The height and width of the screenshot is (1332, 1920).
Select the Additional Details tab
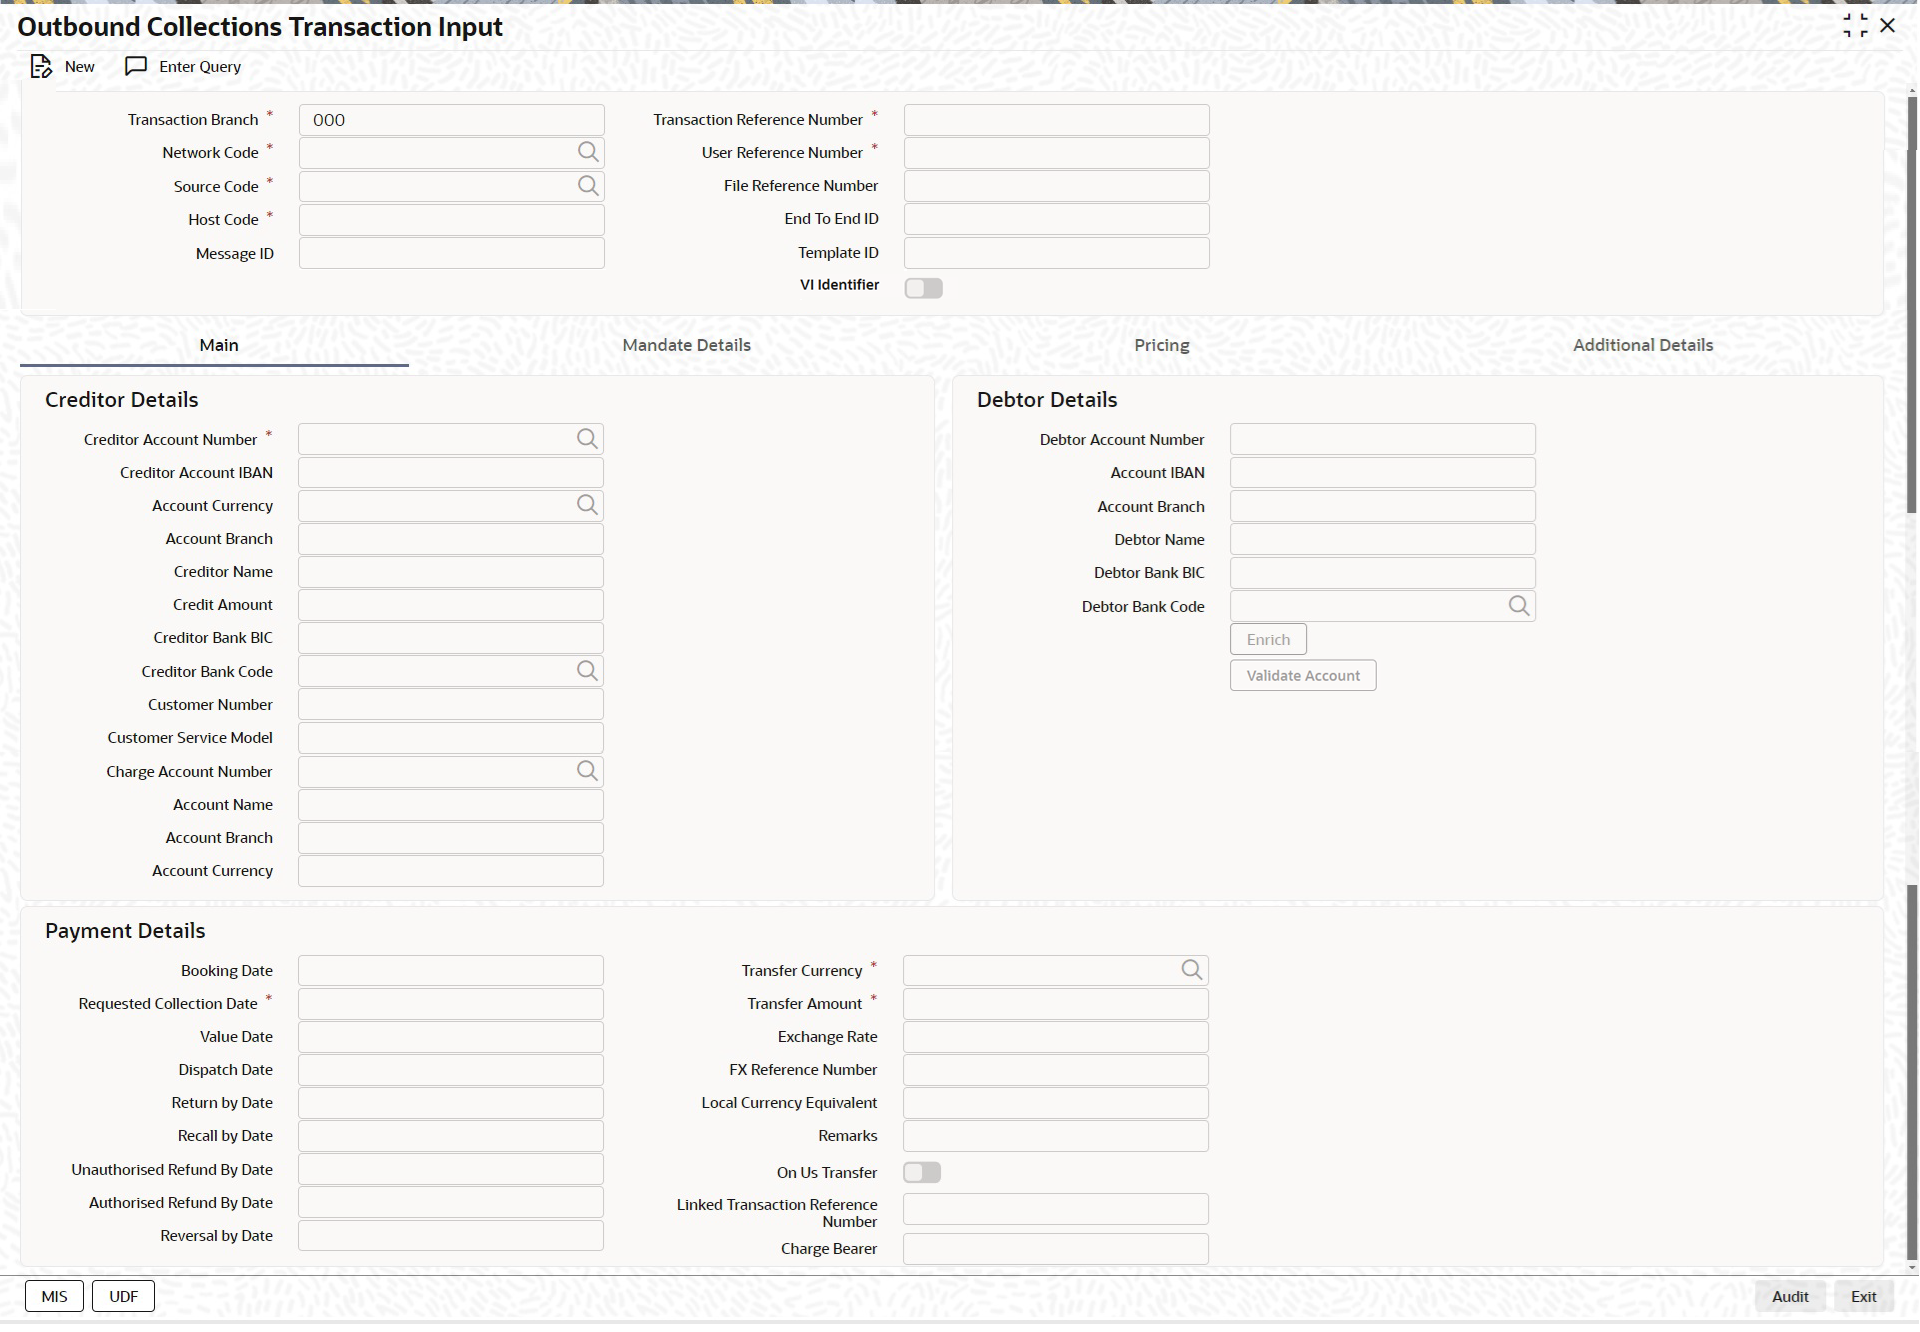pos(1642,345)
